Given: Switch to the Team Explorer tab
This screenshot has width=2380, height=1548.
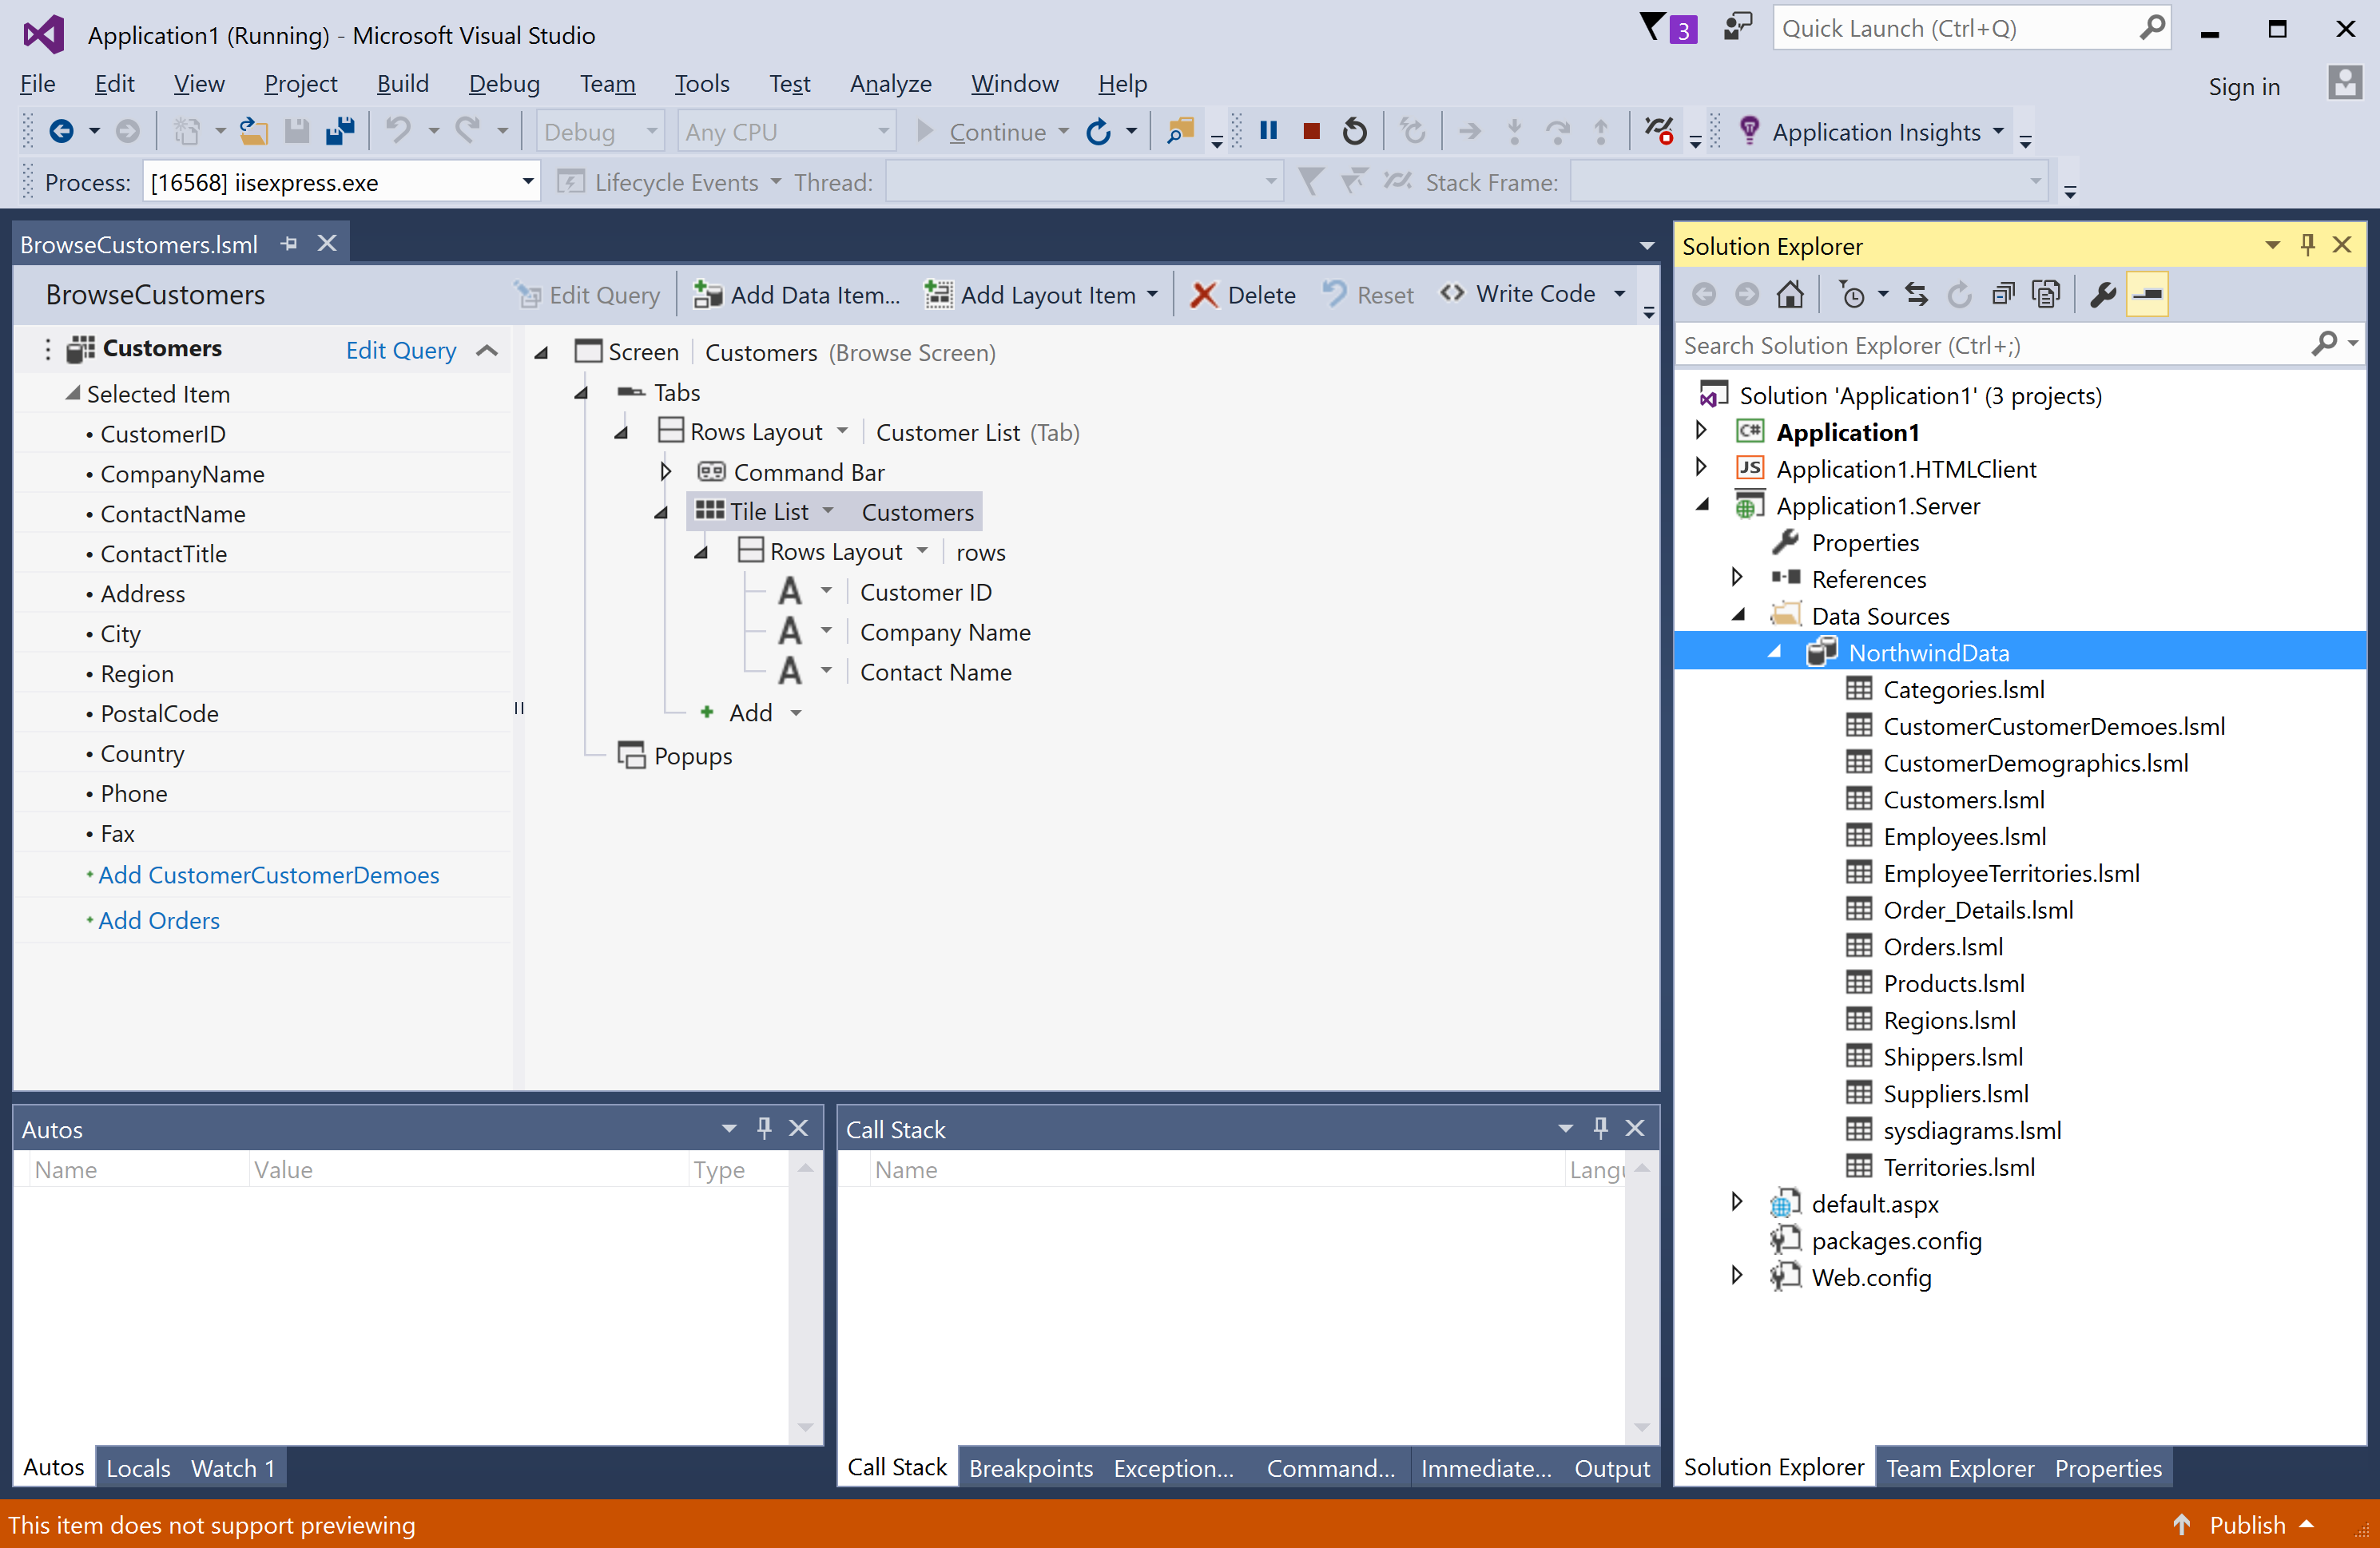Looking at the screenshot, I should [1959, 1467].
